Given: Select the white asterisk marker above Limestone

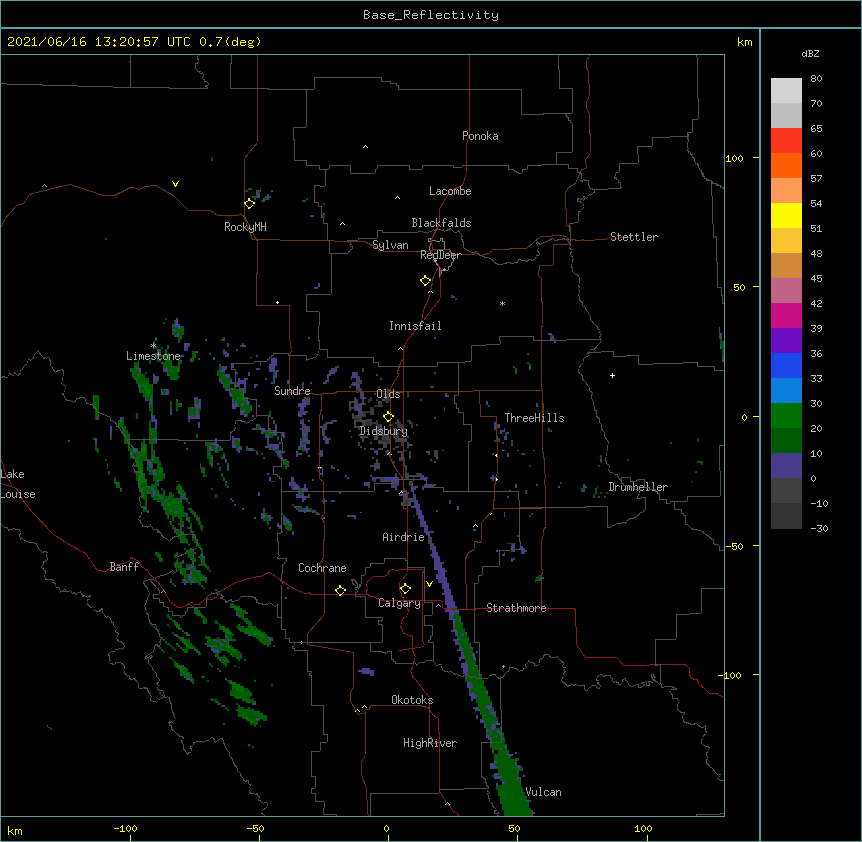Looking at the screenshot, I should [153, 345].
